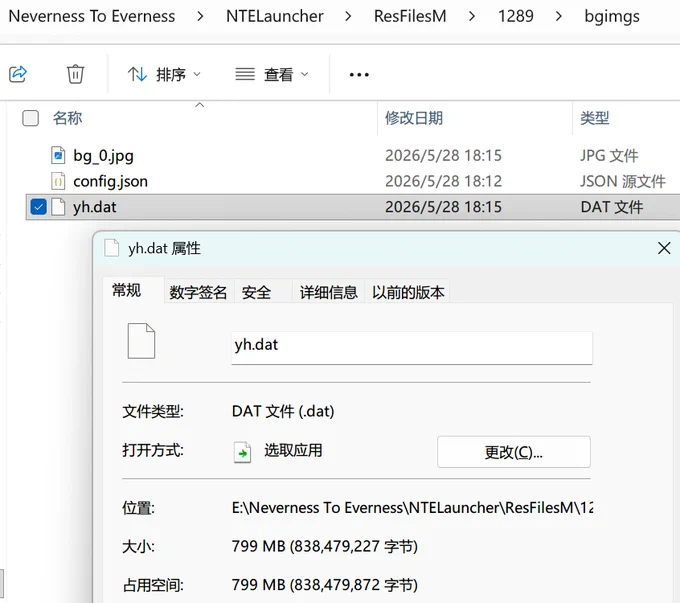Navigate to NTELauncher in breadcrumb
Screen dimensions: 680x603
(x=275, y=16)
